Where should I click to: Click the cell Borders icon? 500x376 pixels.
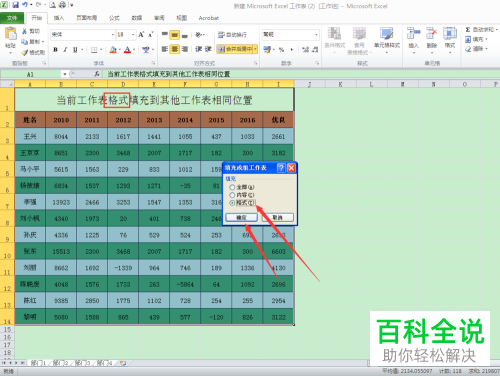(x=94, y=50)
